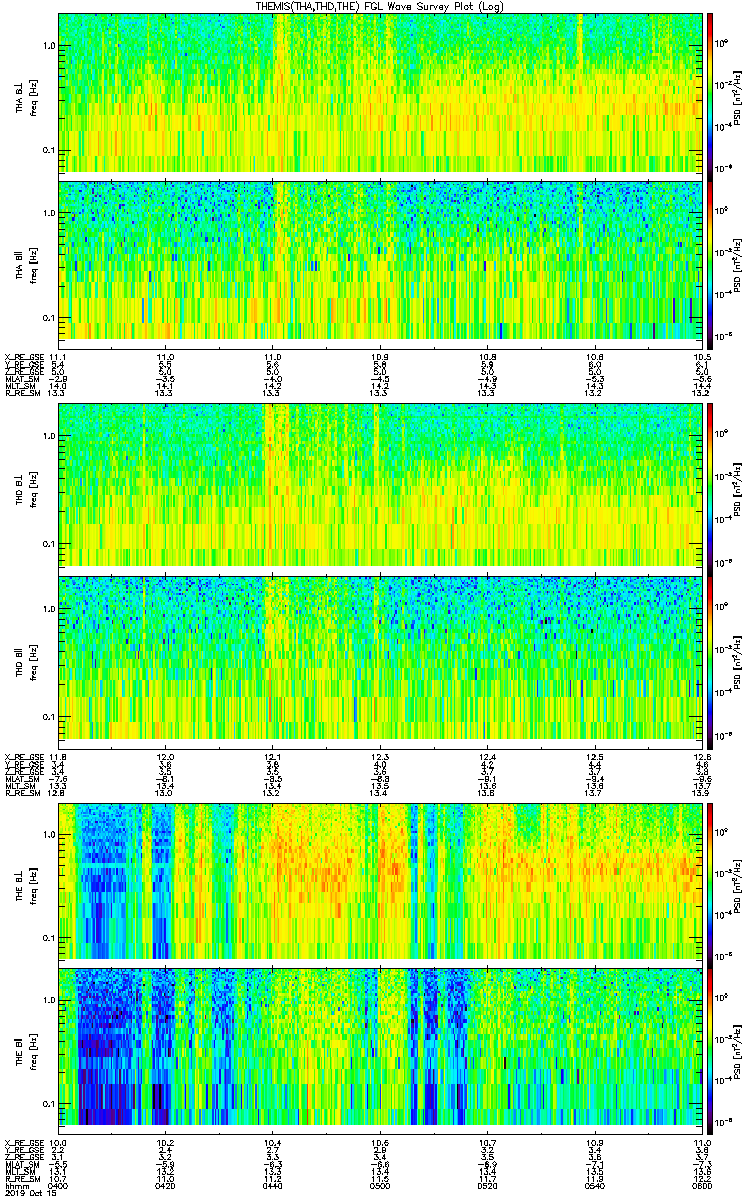Click R_RE_SM row label under the THA panels

[21, 394]
